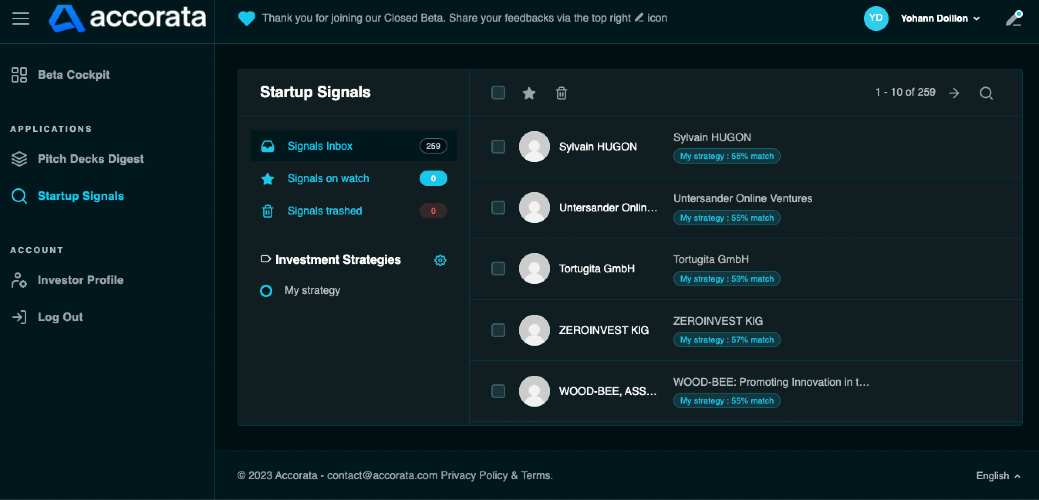
Task: Click the YD user avatar
Action: pos(876,19)
